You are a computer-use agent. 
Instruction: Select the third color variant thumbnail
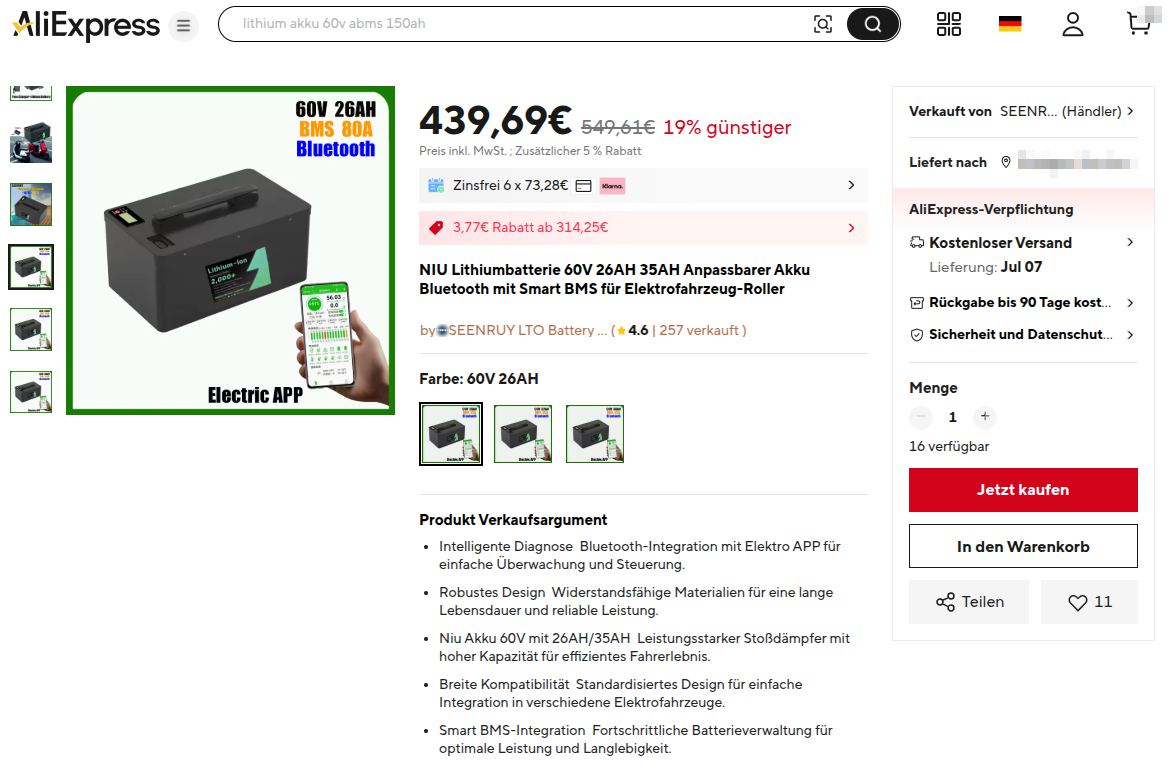click(x=595, y=434)
